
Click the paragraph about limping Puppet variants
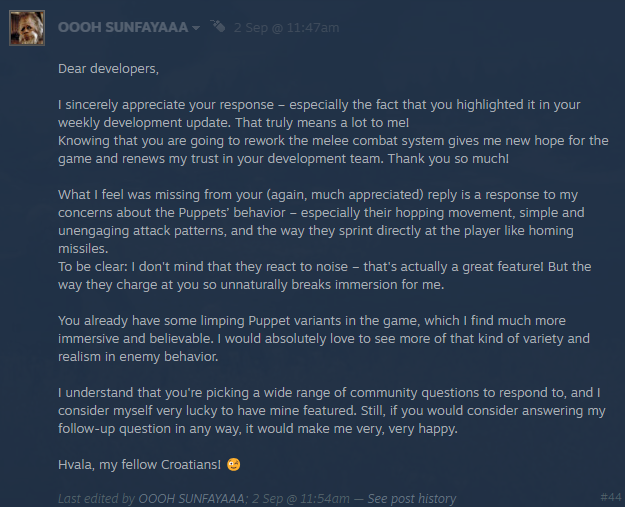[x=324, y=338]
